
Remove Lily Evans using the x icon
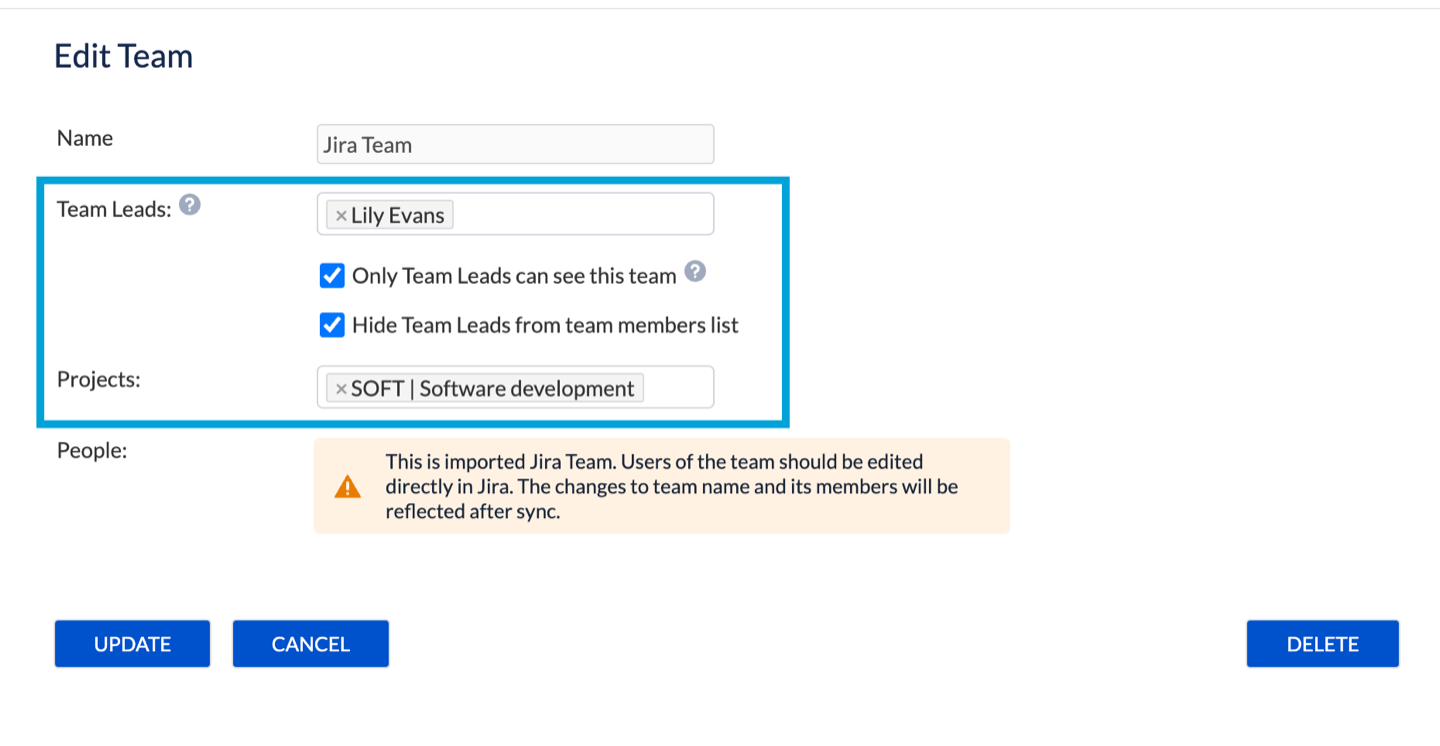coord(341,216)
